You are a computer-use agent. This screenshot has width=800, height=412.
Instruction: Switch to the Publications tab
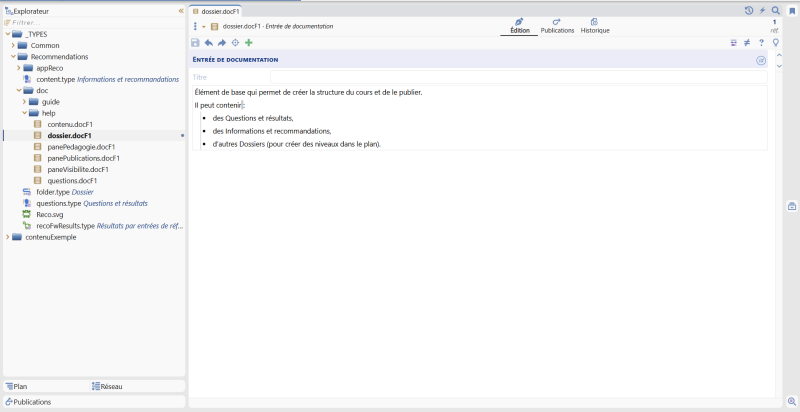pyautogui.click(x=557, y=26)
